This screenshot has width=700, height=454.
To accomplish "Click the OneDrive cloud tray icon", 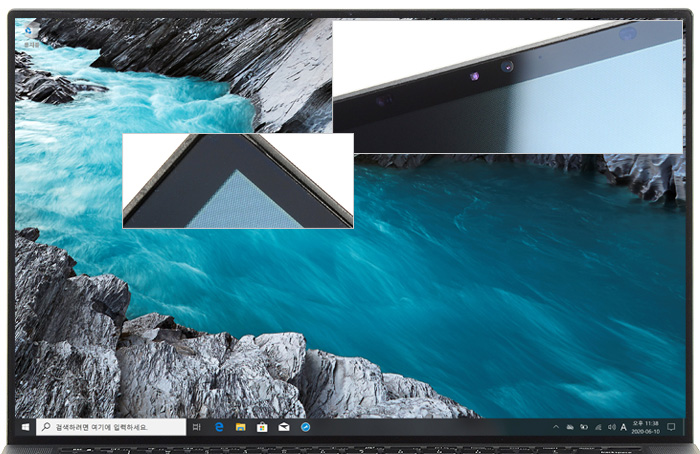I will pos(570,427).
